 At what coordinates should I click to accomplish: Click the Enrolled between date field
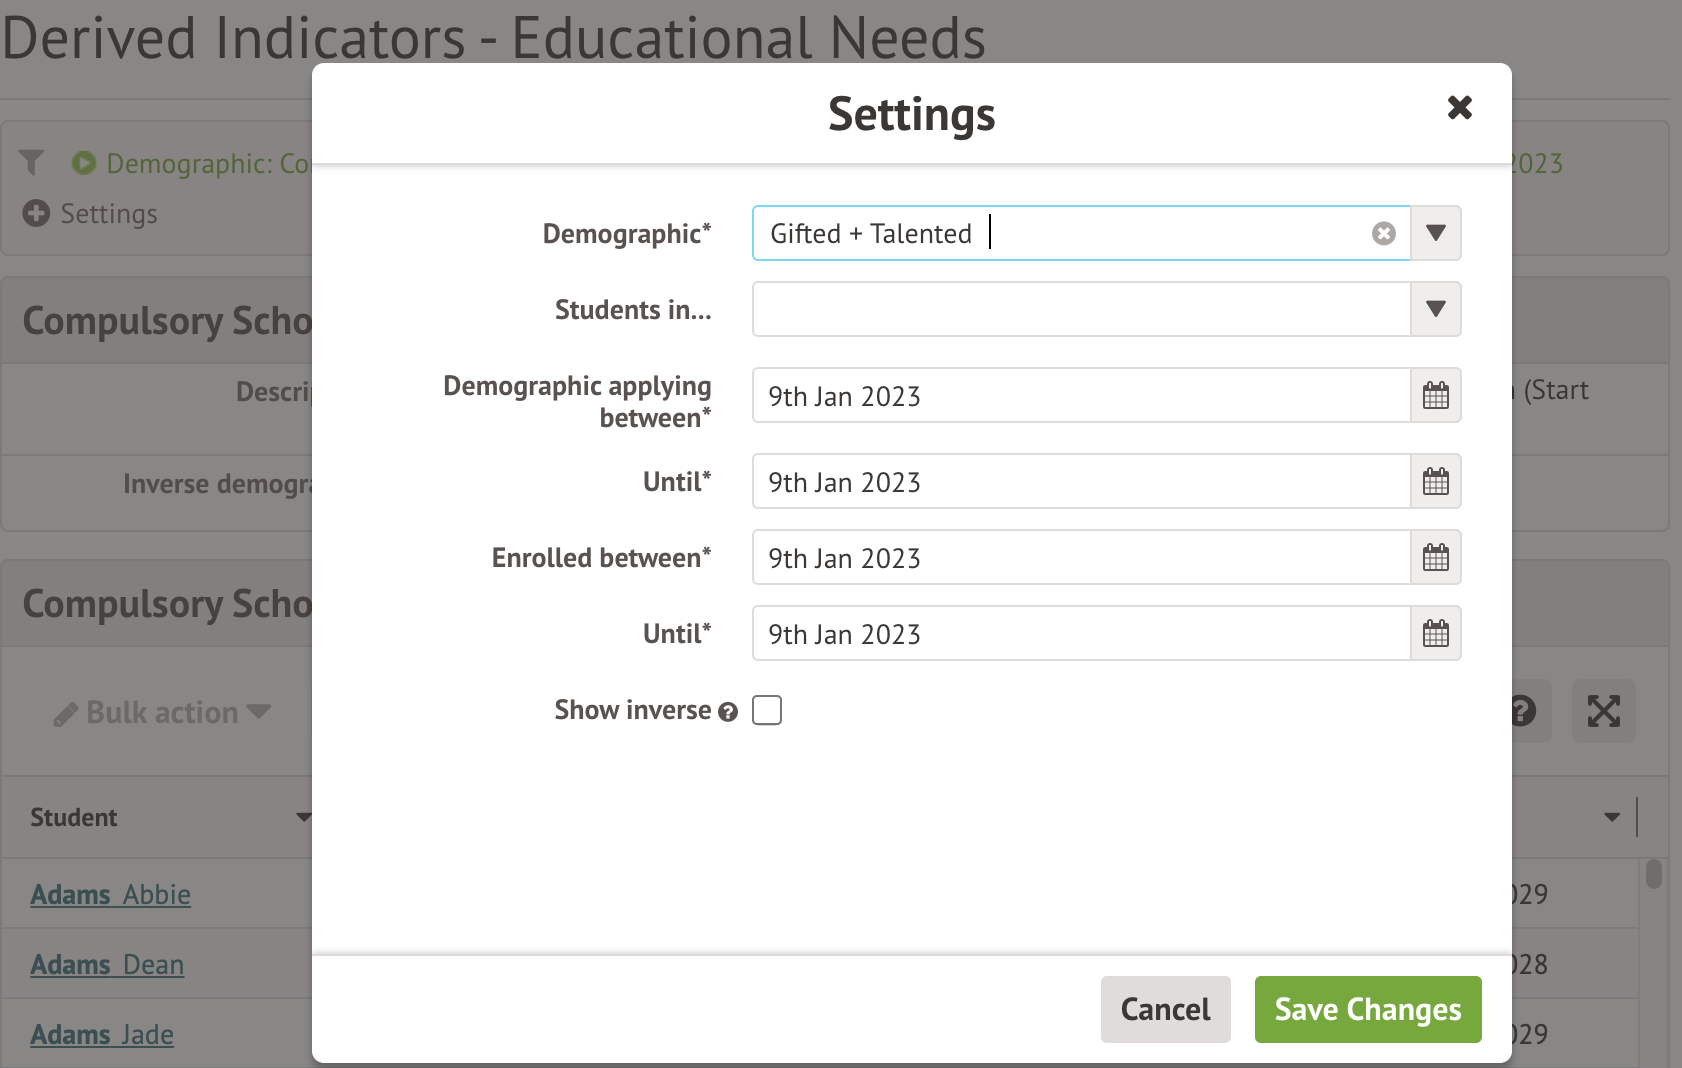coord(1080,558)
